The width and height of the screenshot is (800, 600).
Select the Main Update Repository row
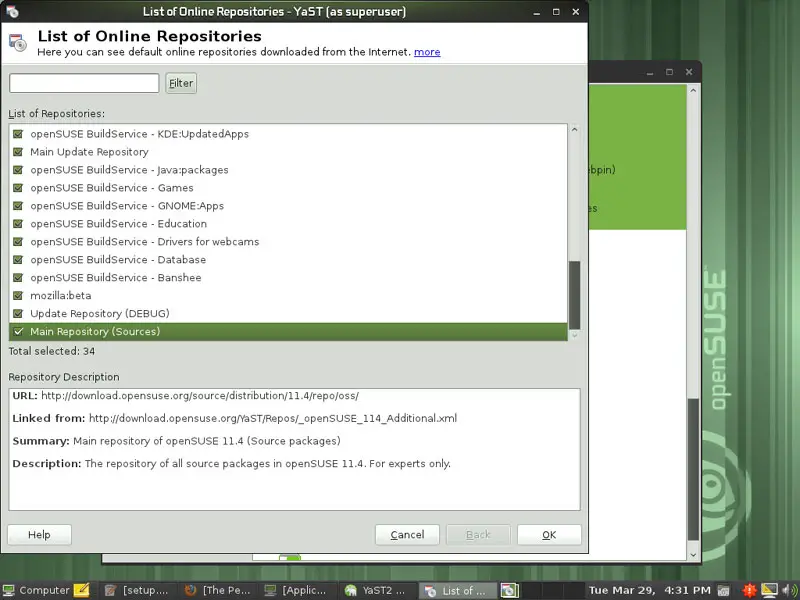288,152
